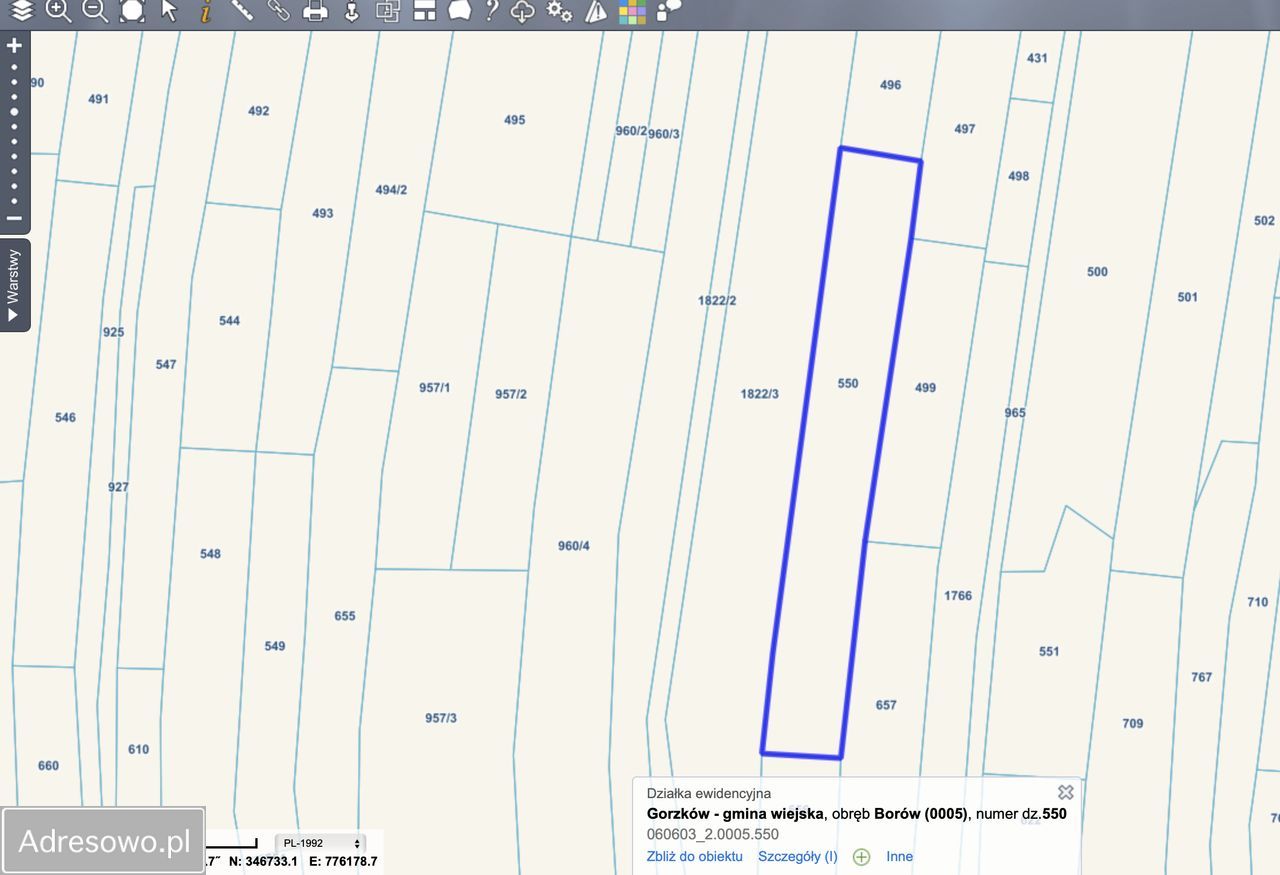
Task: Click parcel label 960/4
Action: pyautogui.click(x=574, y=546)
